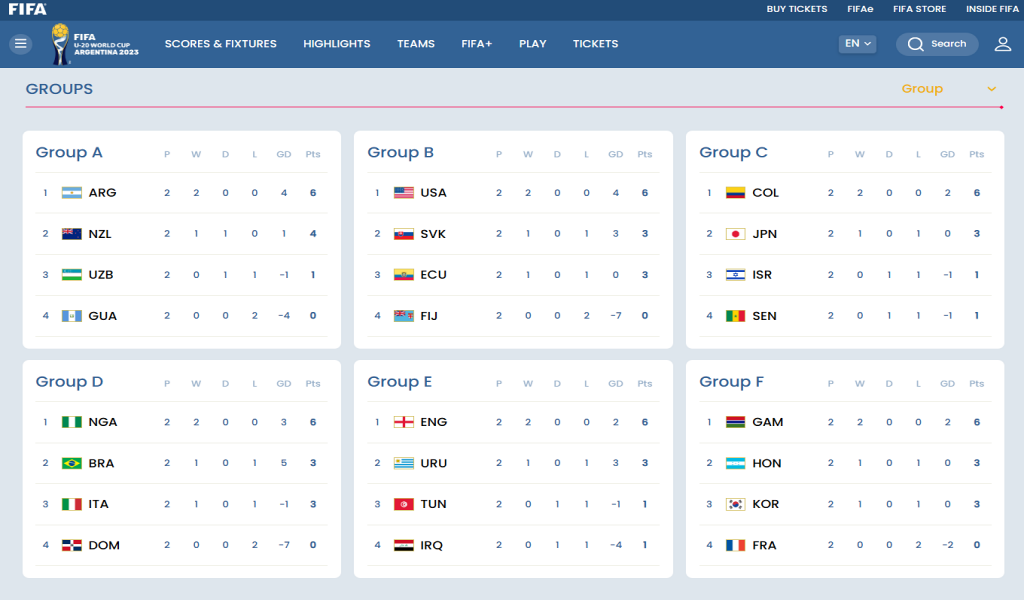Click the South Korea flag icon

pos(735,504)
